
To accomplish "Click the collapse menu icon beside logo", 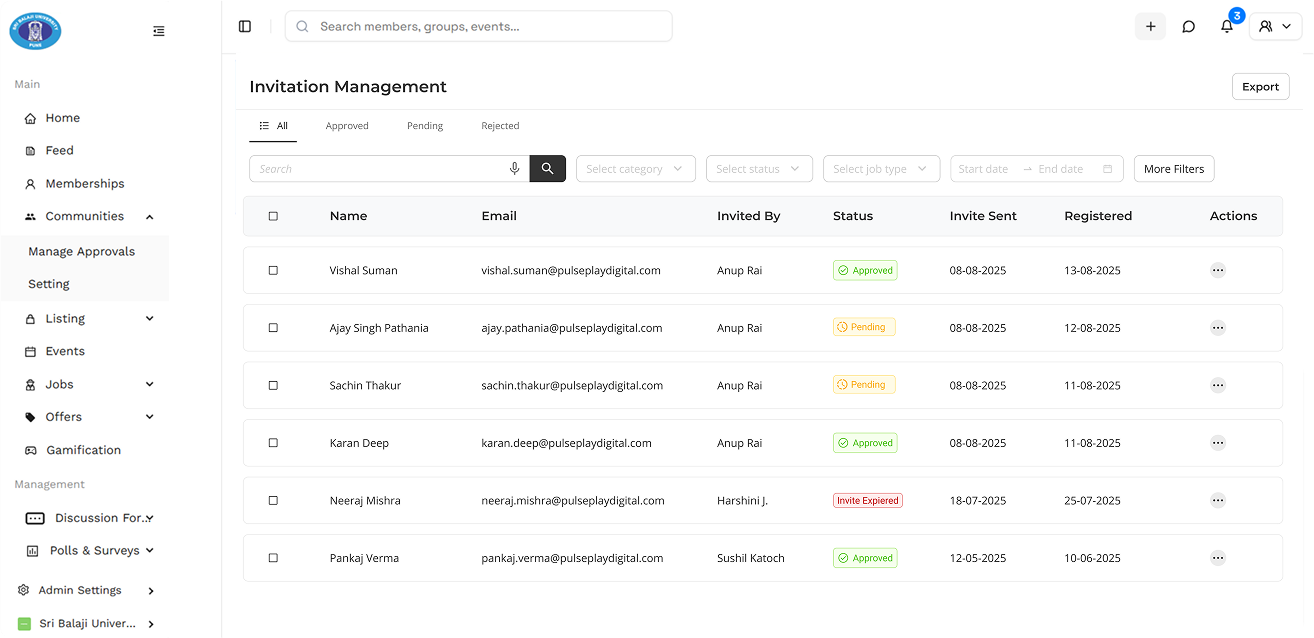I will point(159,31).
